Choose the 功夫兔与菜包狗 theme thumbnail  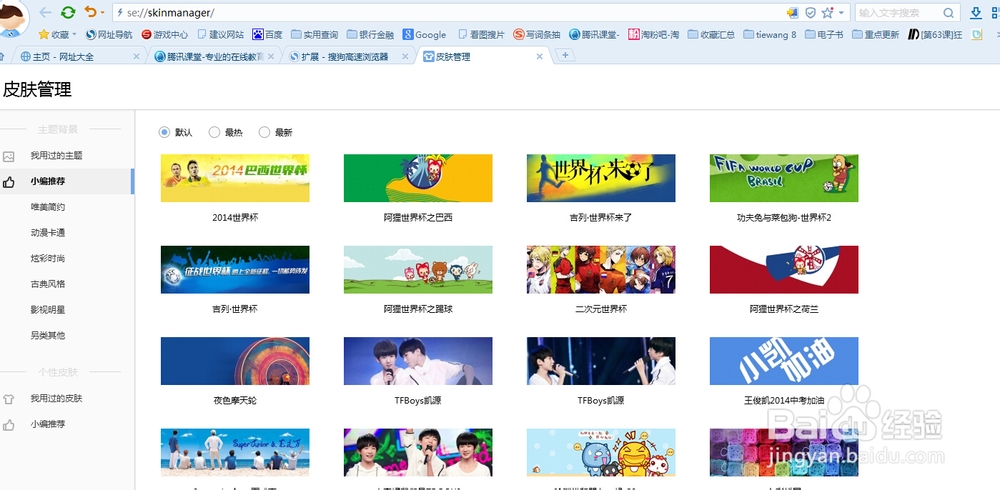point(784,178)
